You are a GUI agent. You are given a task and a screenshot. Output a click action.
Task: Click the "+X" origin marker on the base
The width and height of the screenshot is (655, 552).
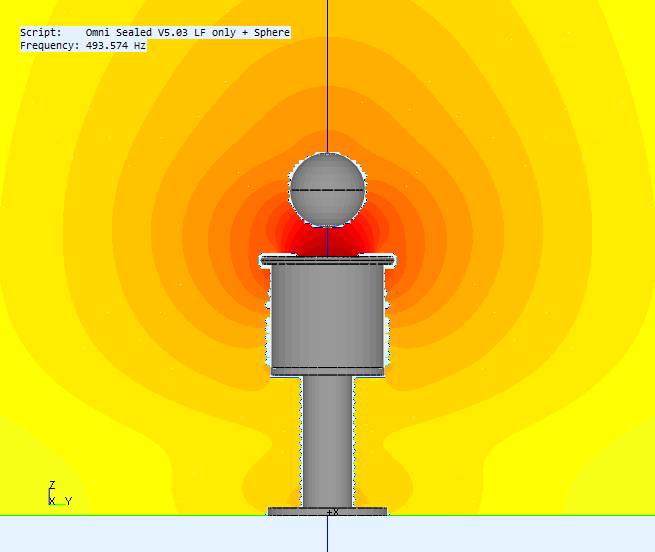[x=333, y=512]
